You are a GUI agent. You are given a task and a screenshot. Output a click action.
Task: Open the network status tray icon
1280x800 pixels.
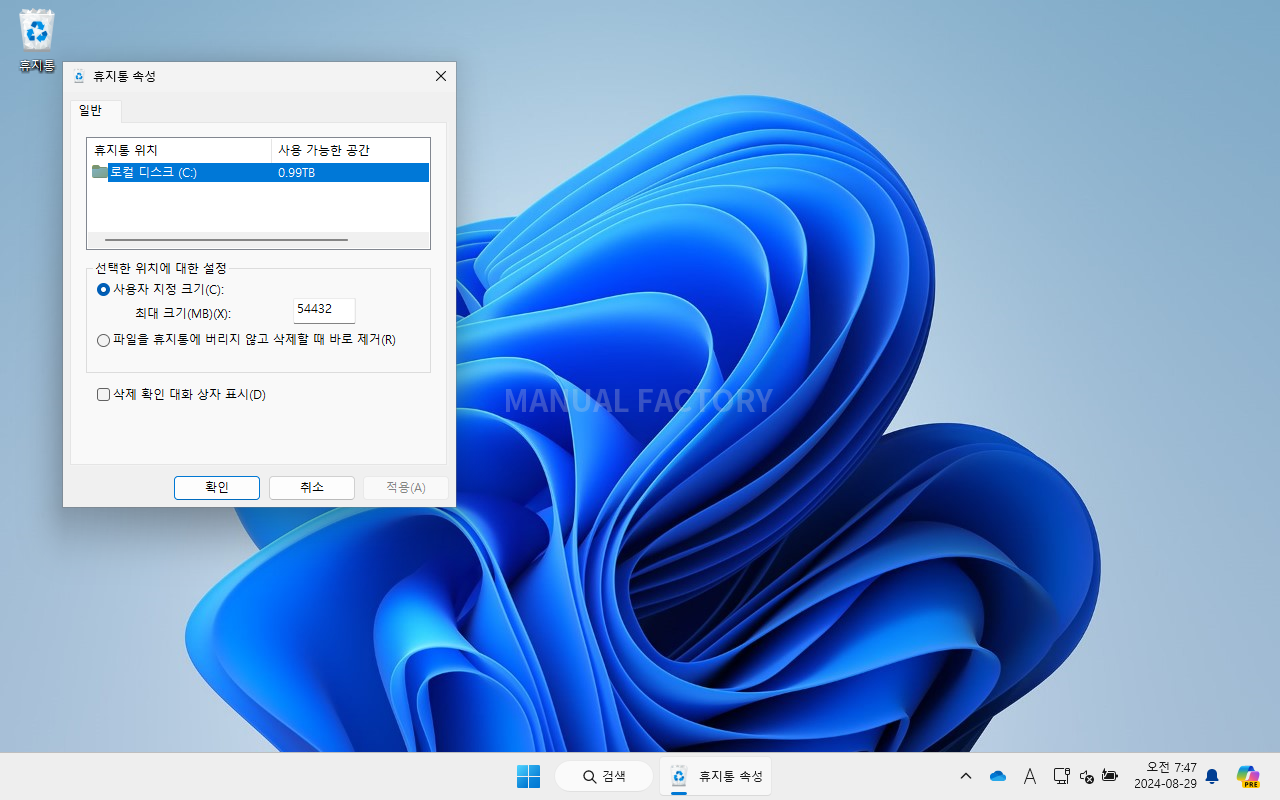(x=1061, y=776)
